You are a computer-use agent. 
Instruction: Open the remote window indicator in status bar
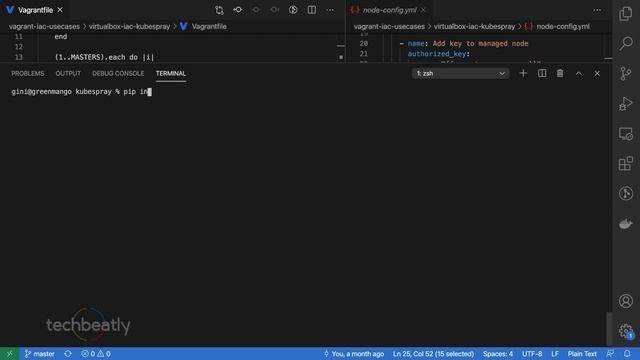(9, 354)
